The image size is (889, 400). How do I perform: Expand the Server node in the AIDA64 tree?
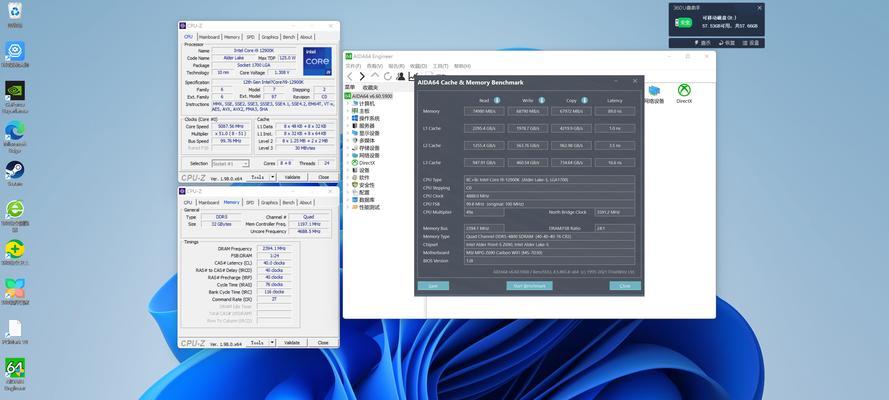(x=348, y=126)
